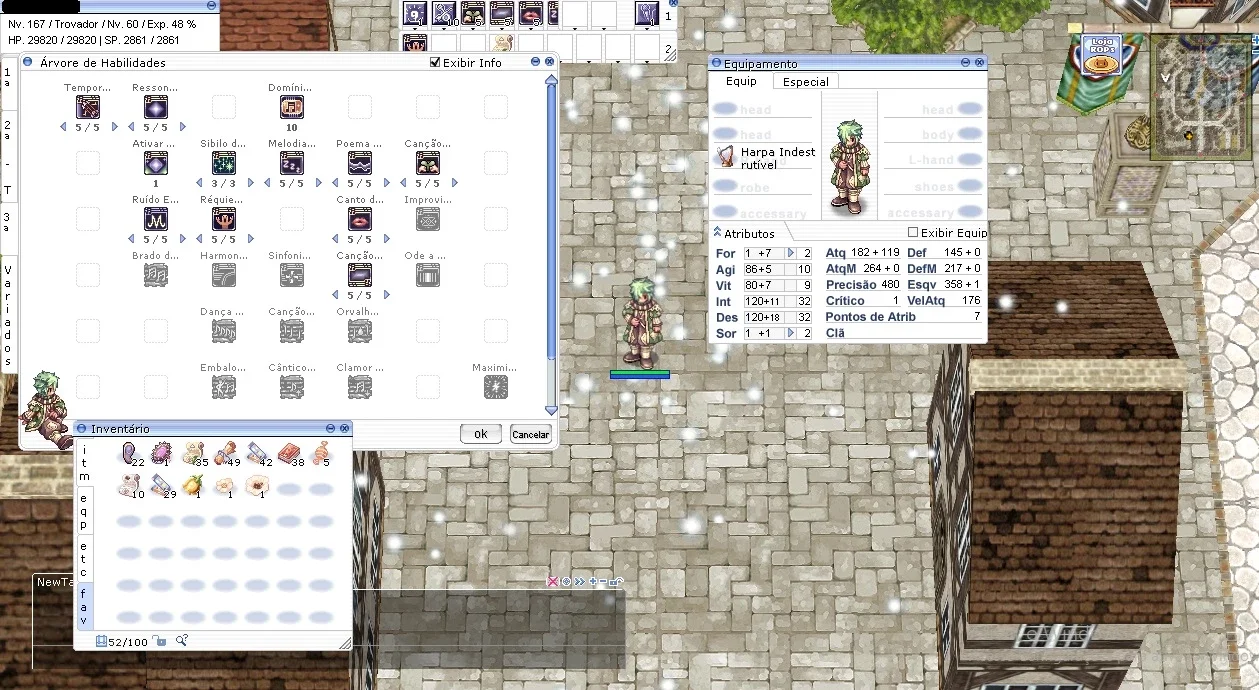Select the Melodia... skill icon

(x=291, y=163)
